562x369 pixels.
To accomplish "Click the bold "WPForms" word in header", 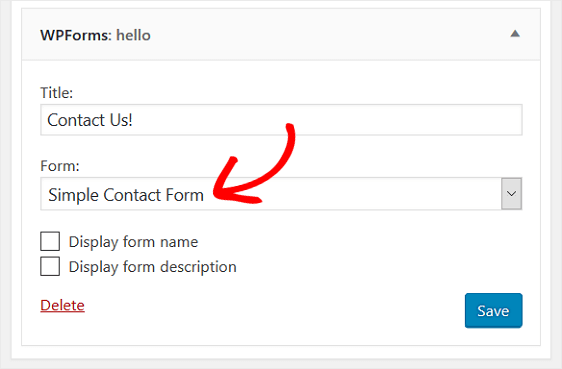I will point(73,35).
